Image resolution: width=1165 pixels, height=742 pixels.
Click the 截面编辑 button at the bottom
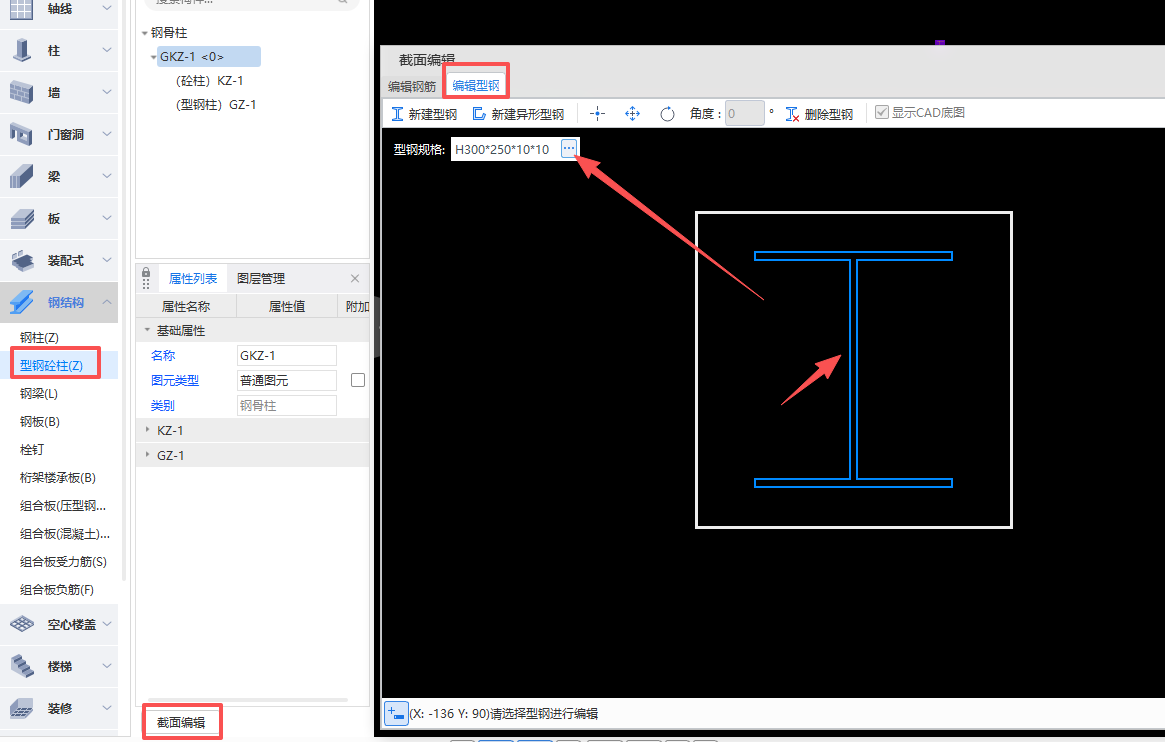[x=181, y=722]
